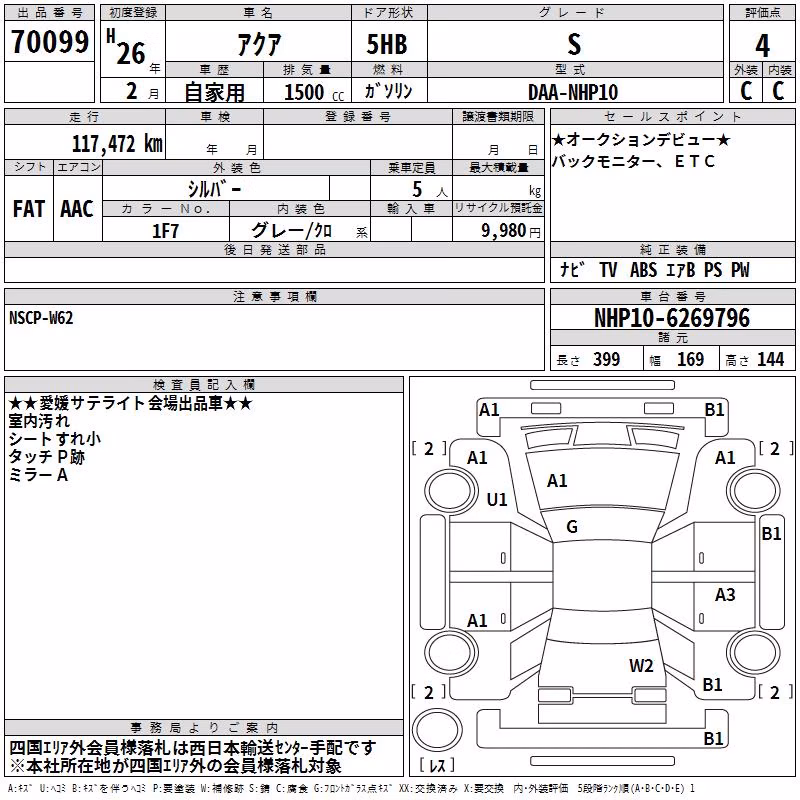The width and height of the screenshot is (800, 800).
Task: Select the color number 1F7
Action: pyautogui.click(x=165, y=231)
